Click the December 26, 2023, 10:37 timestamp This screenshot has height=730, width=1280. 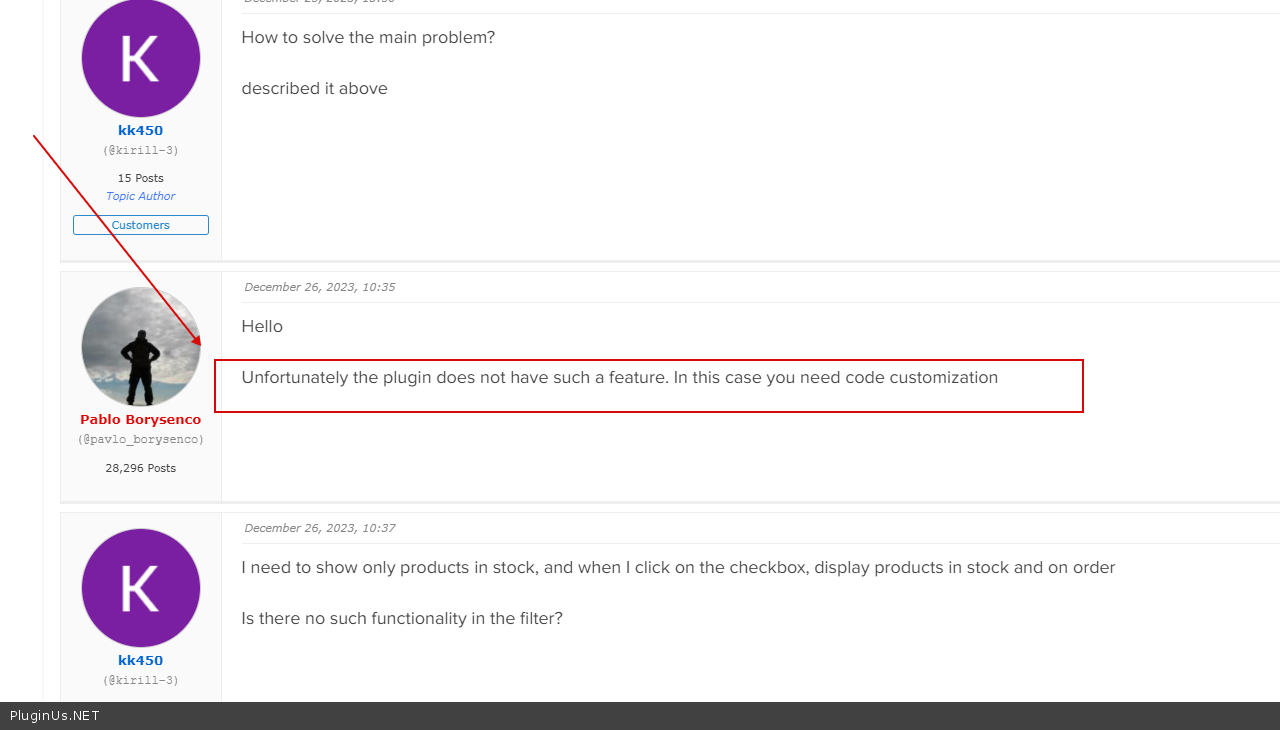pyautogui.click(x=319, y=528)
